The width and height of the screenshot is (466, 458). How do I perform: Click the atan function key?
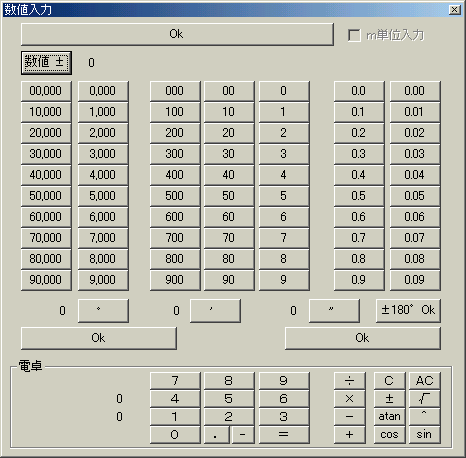click(390, 416)
